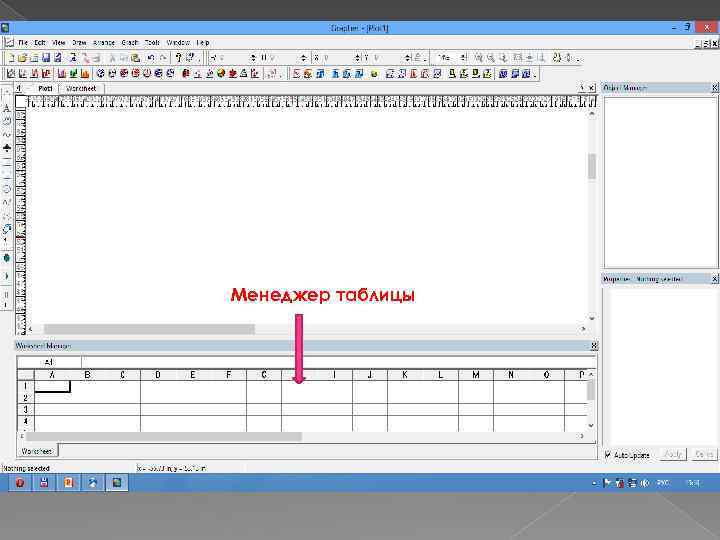The width and height of the screenshot is (720, 540).
Task: Select the yellow-green sphere graph icon
Action: [x=374, y=73]
